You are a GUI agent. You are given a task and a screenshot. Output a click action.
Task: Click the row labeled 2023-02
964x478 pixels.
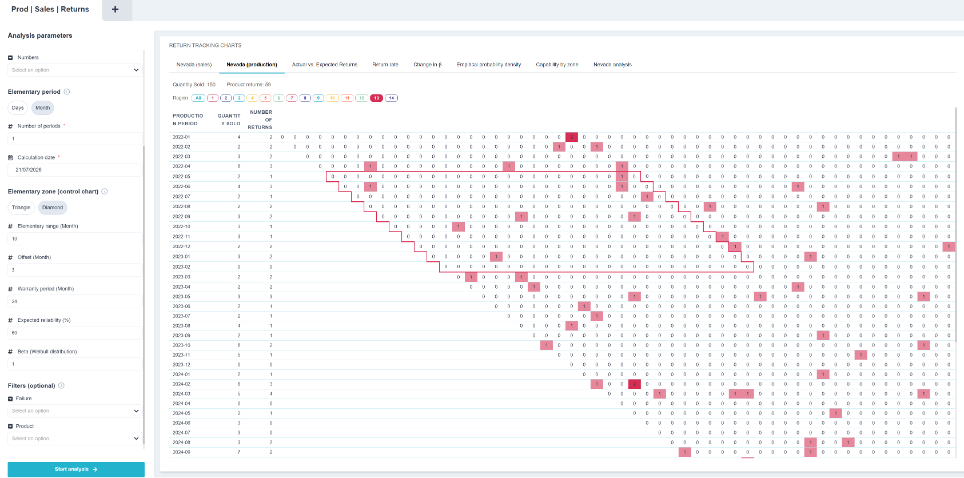(563, 266)
